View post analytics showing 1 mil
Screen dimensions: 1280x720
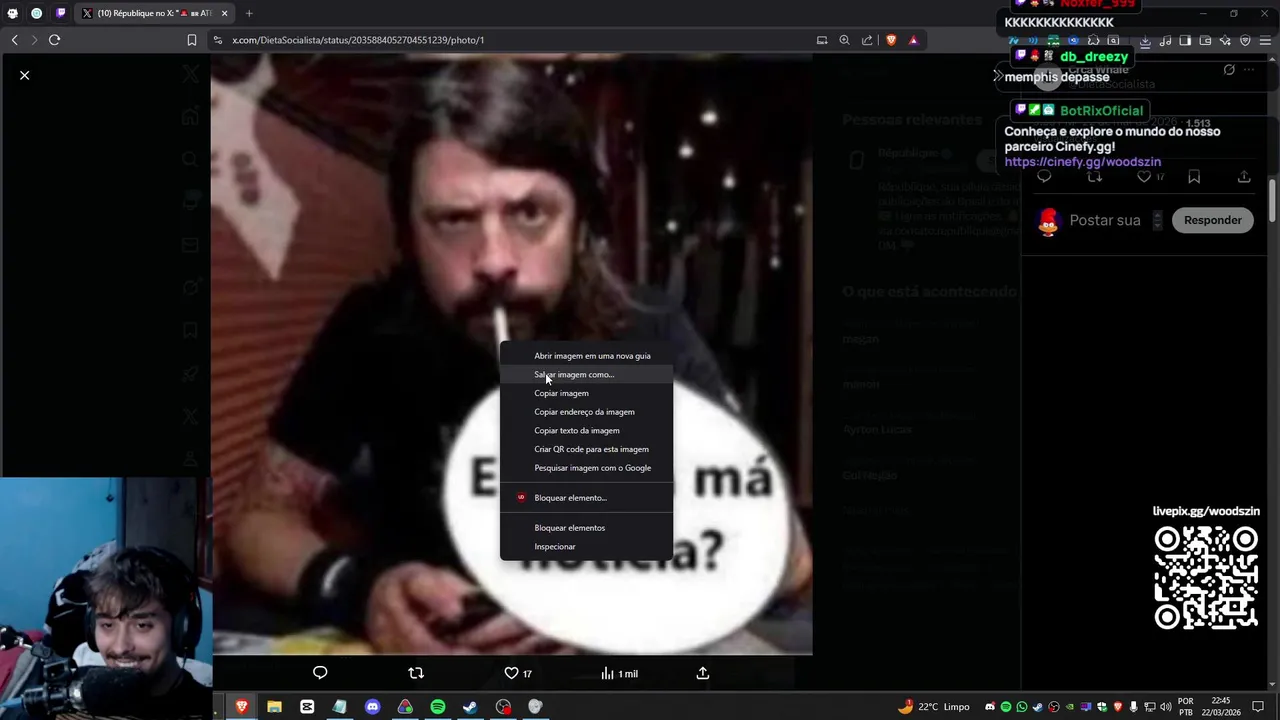(x=619, y=673)
